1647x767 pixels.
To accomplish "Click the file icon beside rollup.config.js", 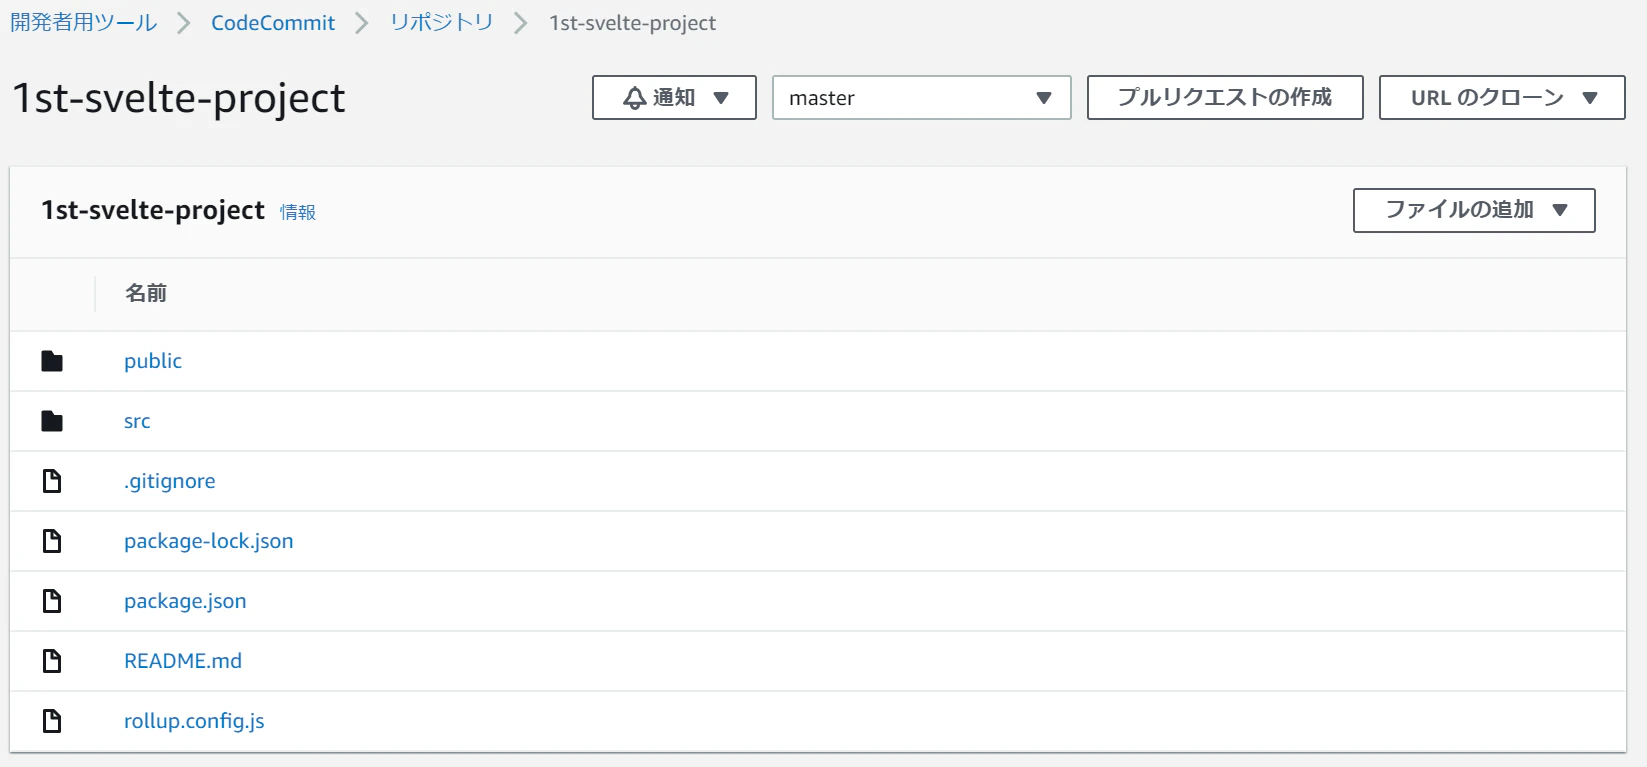I will [52, 721].
